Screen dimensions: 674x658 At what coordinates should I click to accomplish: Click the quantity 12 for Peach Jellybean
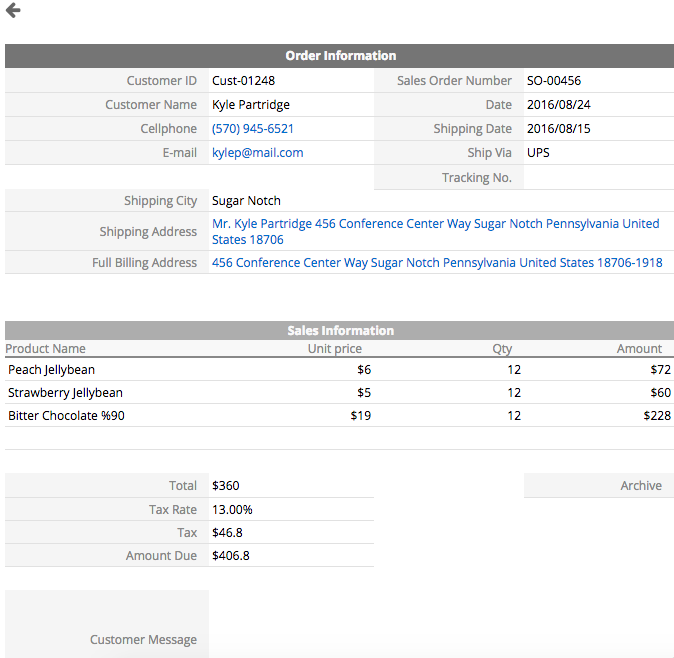click(514, 369)
